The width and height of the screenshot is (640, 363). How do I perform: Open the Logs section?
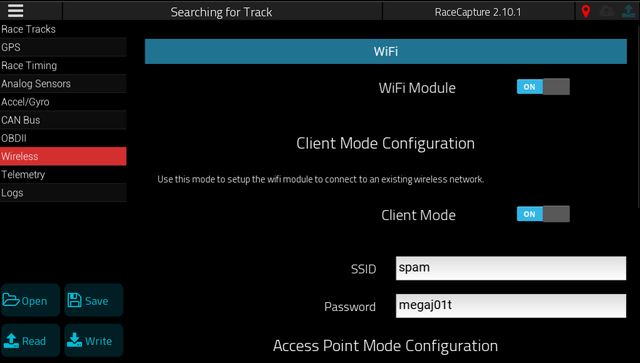tap(63, 193)
